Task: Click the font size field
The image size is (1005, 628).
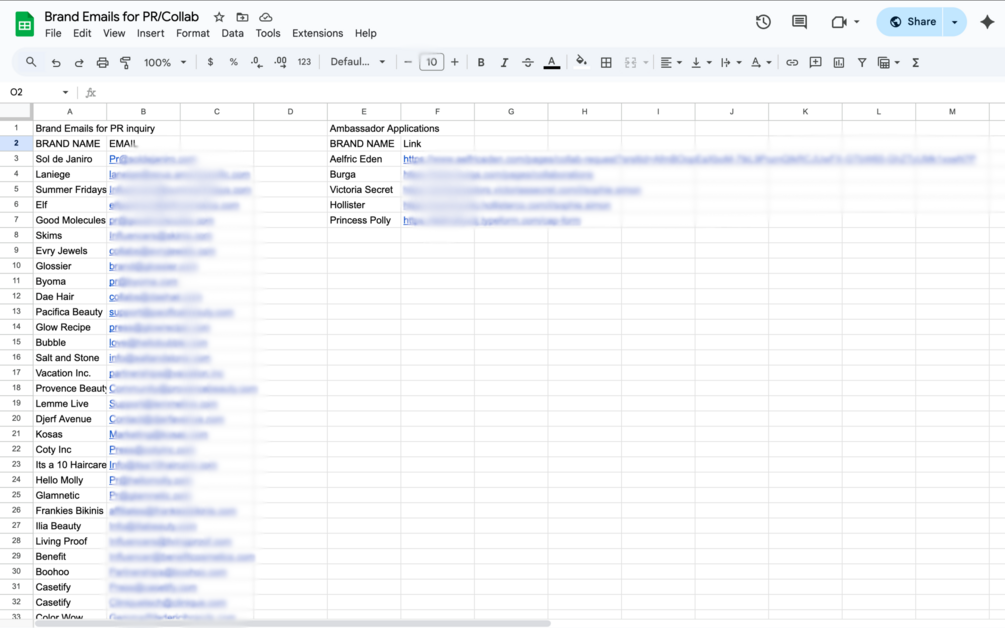Action: [431, 62]
